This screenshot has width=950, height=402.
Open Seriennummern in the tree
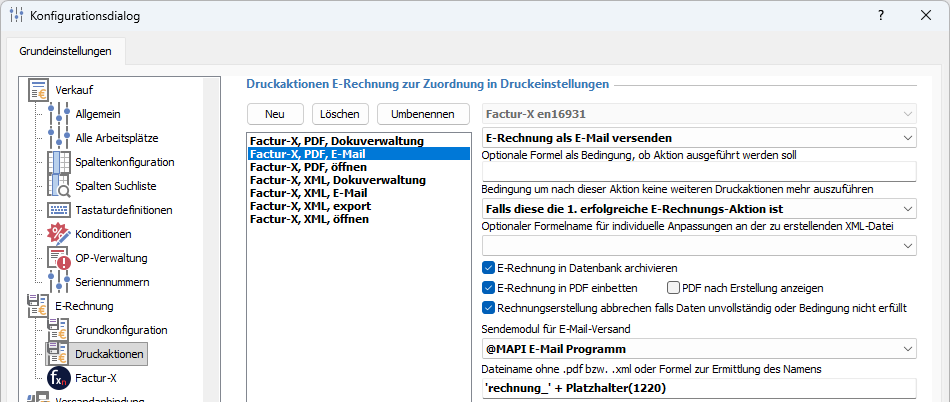pos(112,282)
